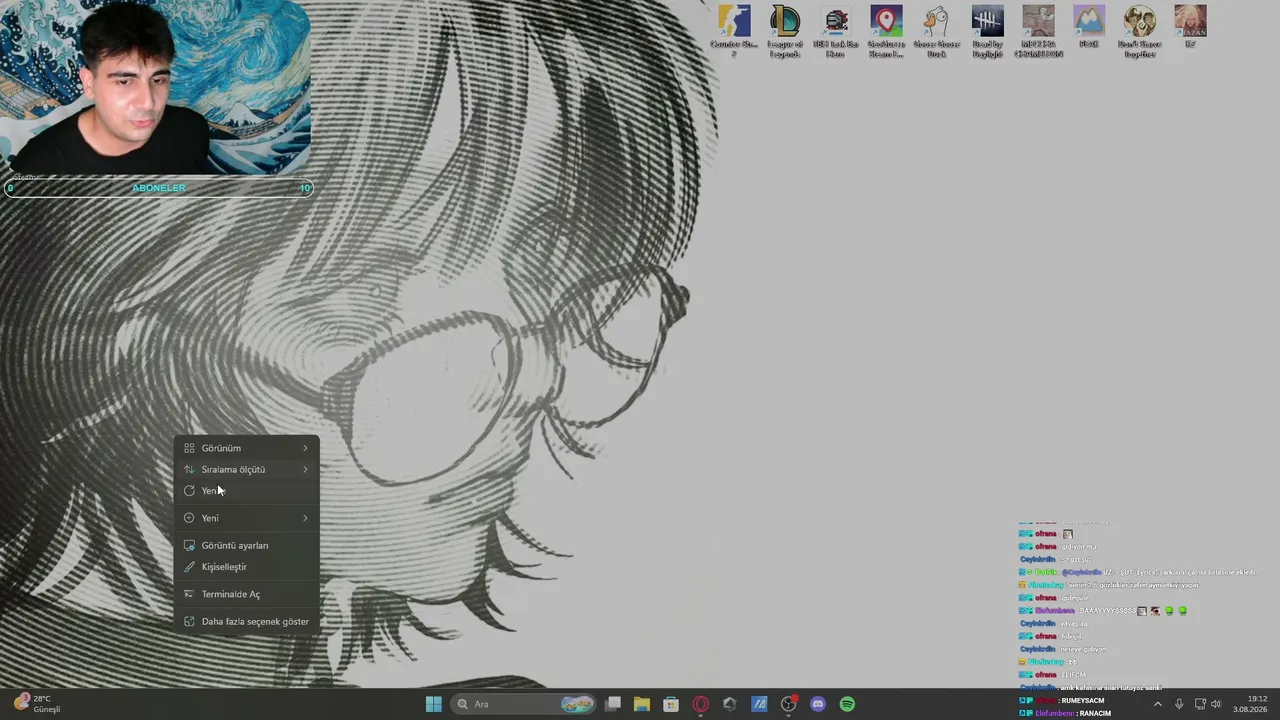
Task: Expand the Yeni submenu
Action: tap(246, 518)
